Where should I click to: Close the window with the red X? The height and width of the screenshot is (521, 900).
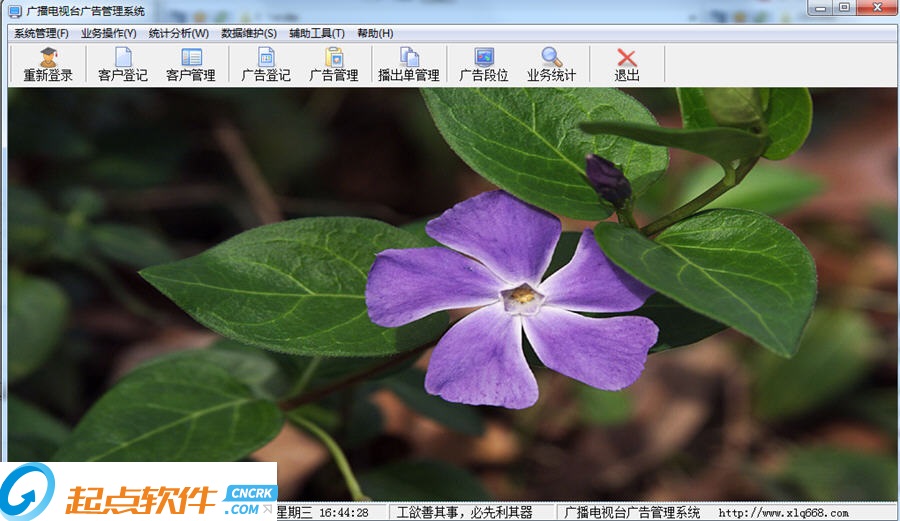(x=877, y=7)
